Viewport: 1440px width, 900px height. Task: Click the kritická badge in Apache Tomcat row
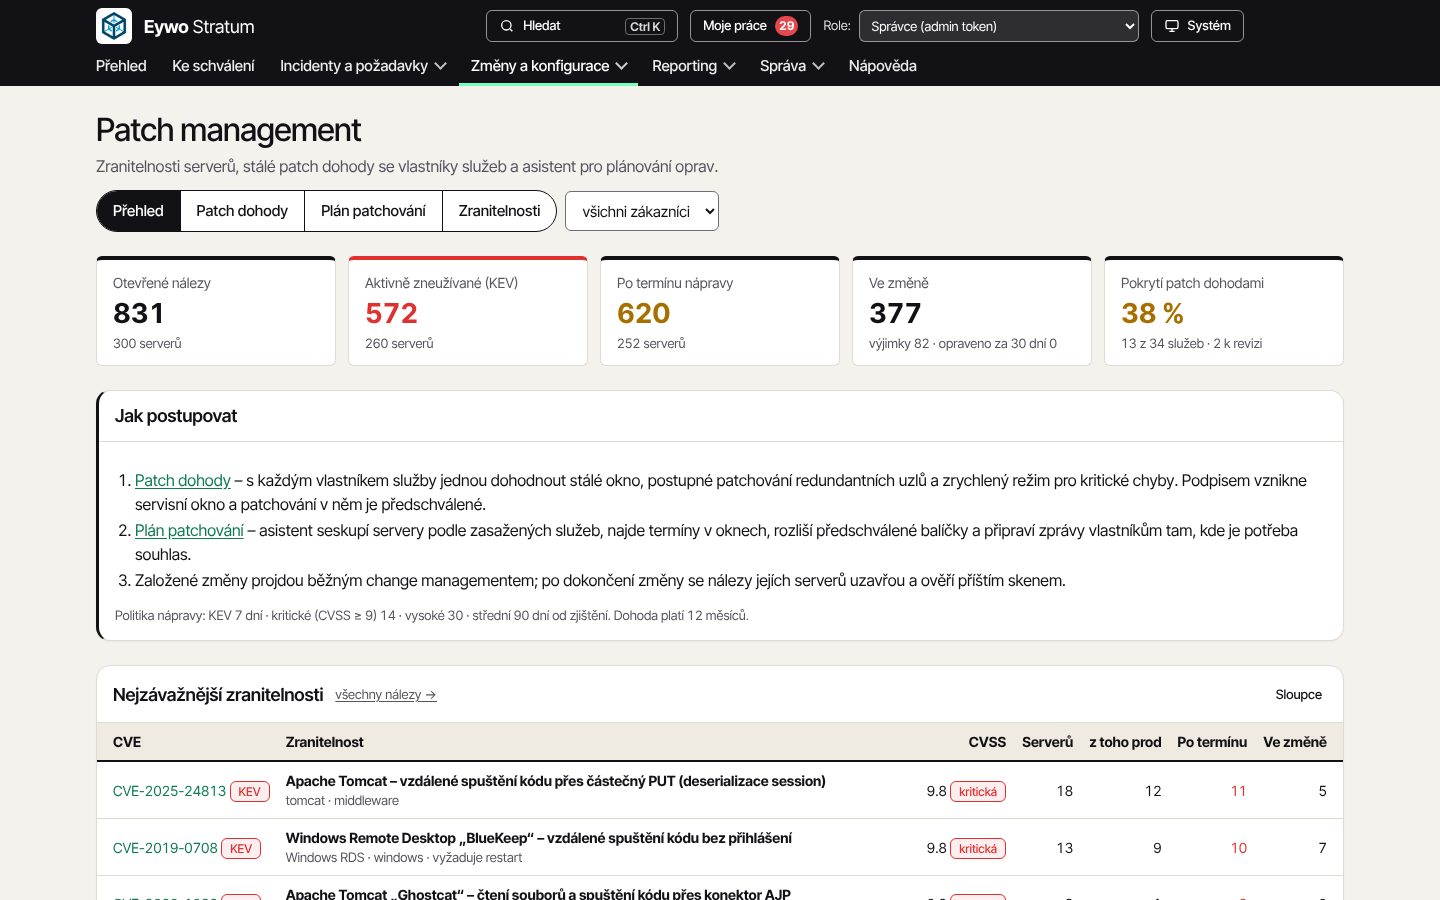(978, 791)
